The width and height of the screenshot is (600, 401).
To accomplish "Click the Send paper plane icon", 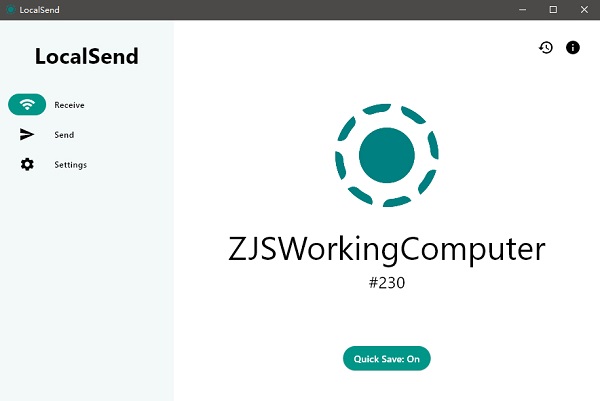I will click(x=27, y=134).
